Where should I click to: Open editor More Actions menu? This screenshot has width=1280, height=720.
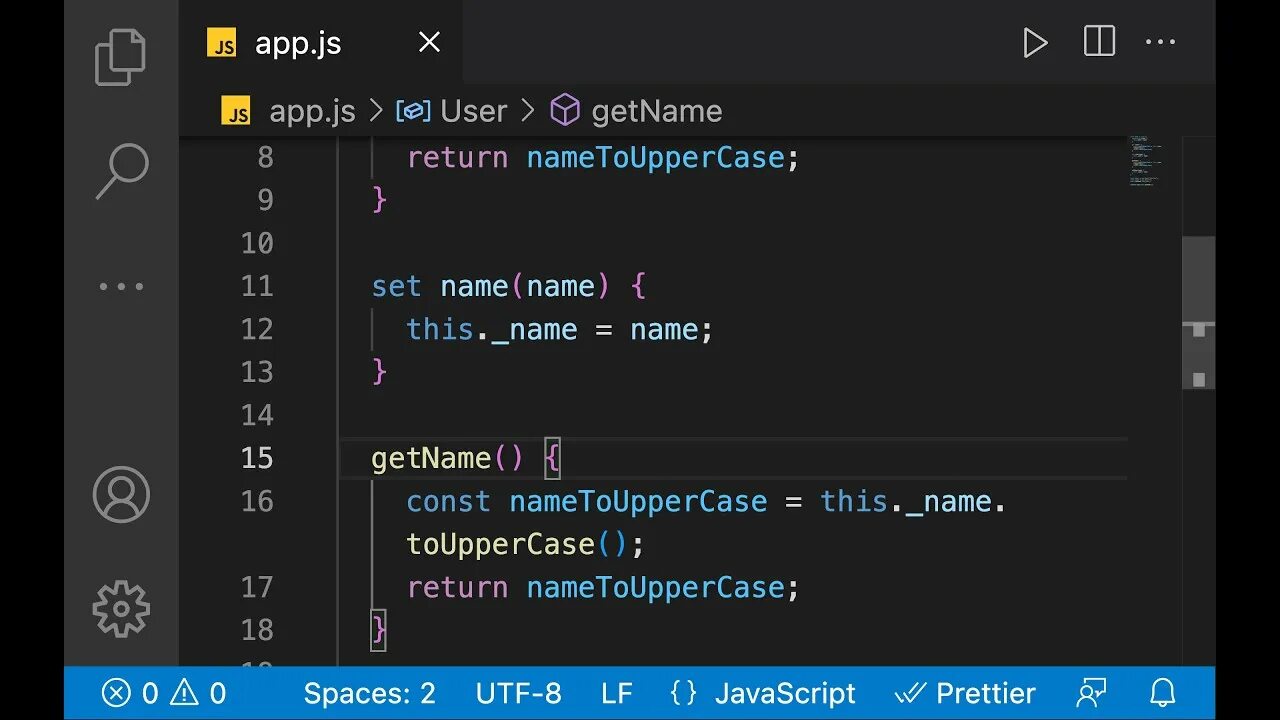[1160, 43]
